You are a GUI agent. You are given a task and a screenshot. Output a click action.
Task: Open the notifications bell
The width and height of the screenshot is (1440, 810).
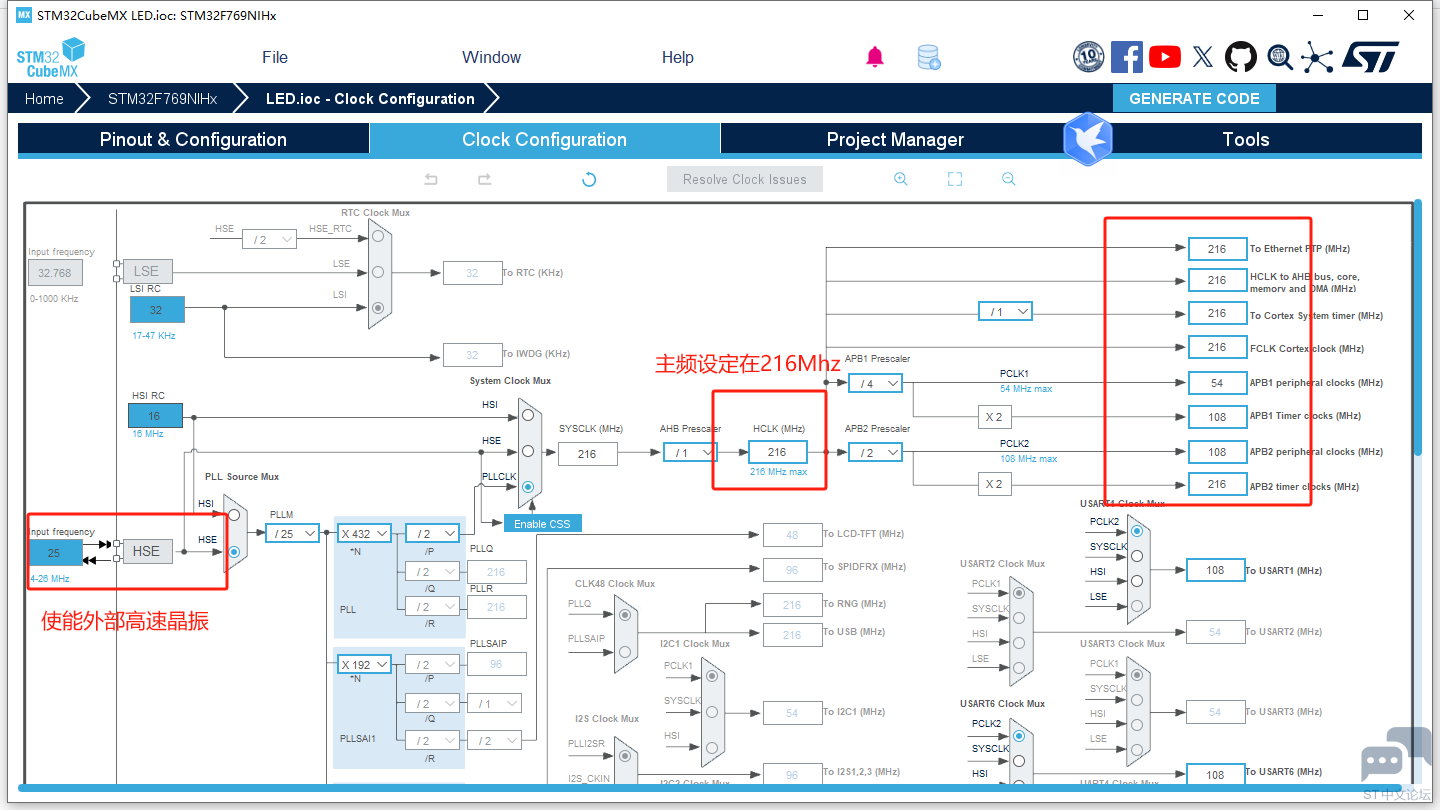tap(875, 57)
